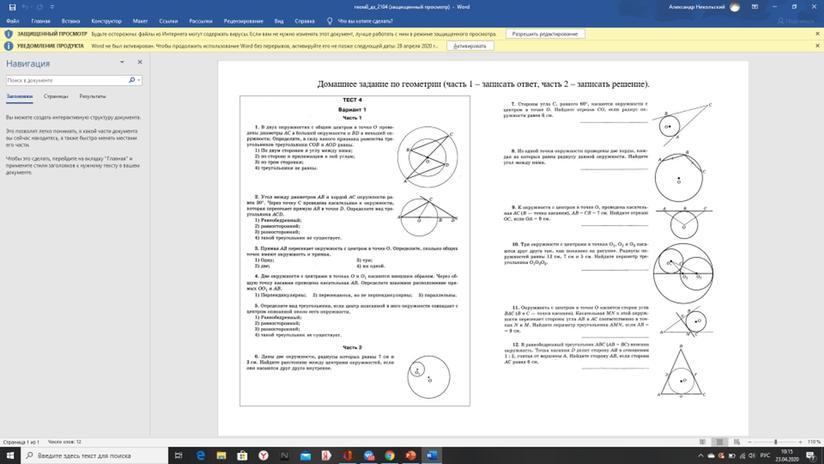Select the Рассылки ribbon tab
Image resolution: width=824 pixels, height=464 pixels.
201,21
